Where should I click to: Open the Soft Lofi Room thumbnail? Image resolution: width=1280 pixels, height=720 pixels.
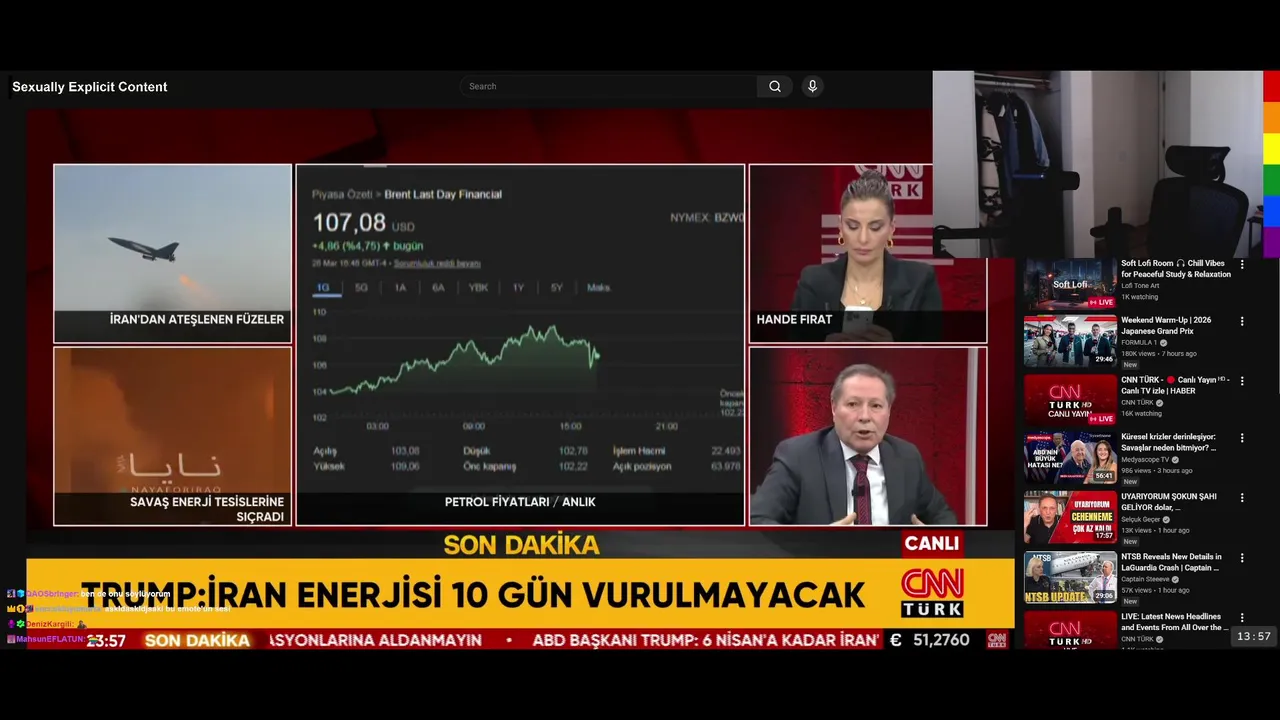click(1070, 284)
